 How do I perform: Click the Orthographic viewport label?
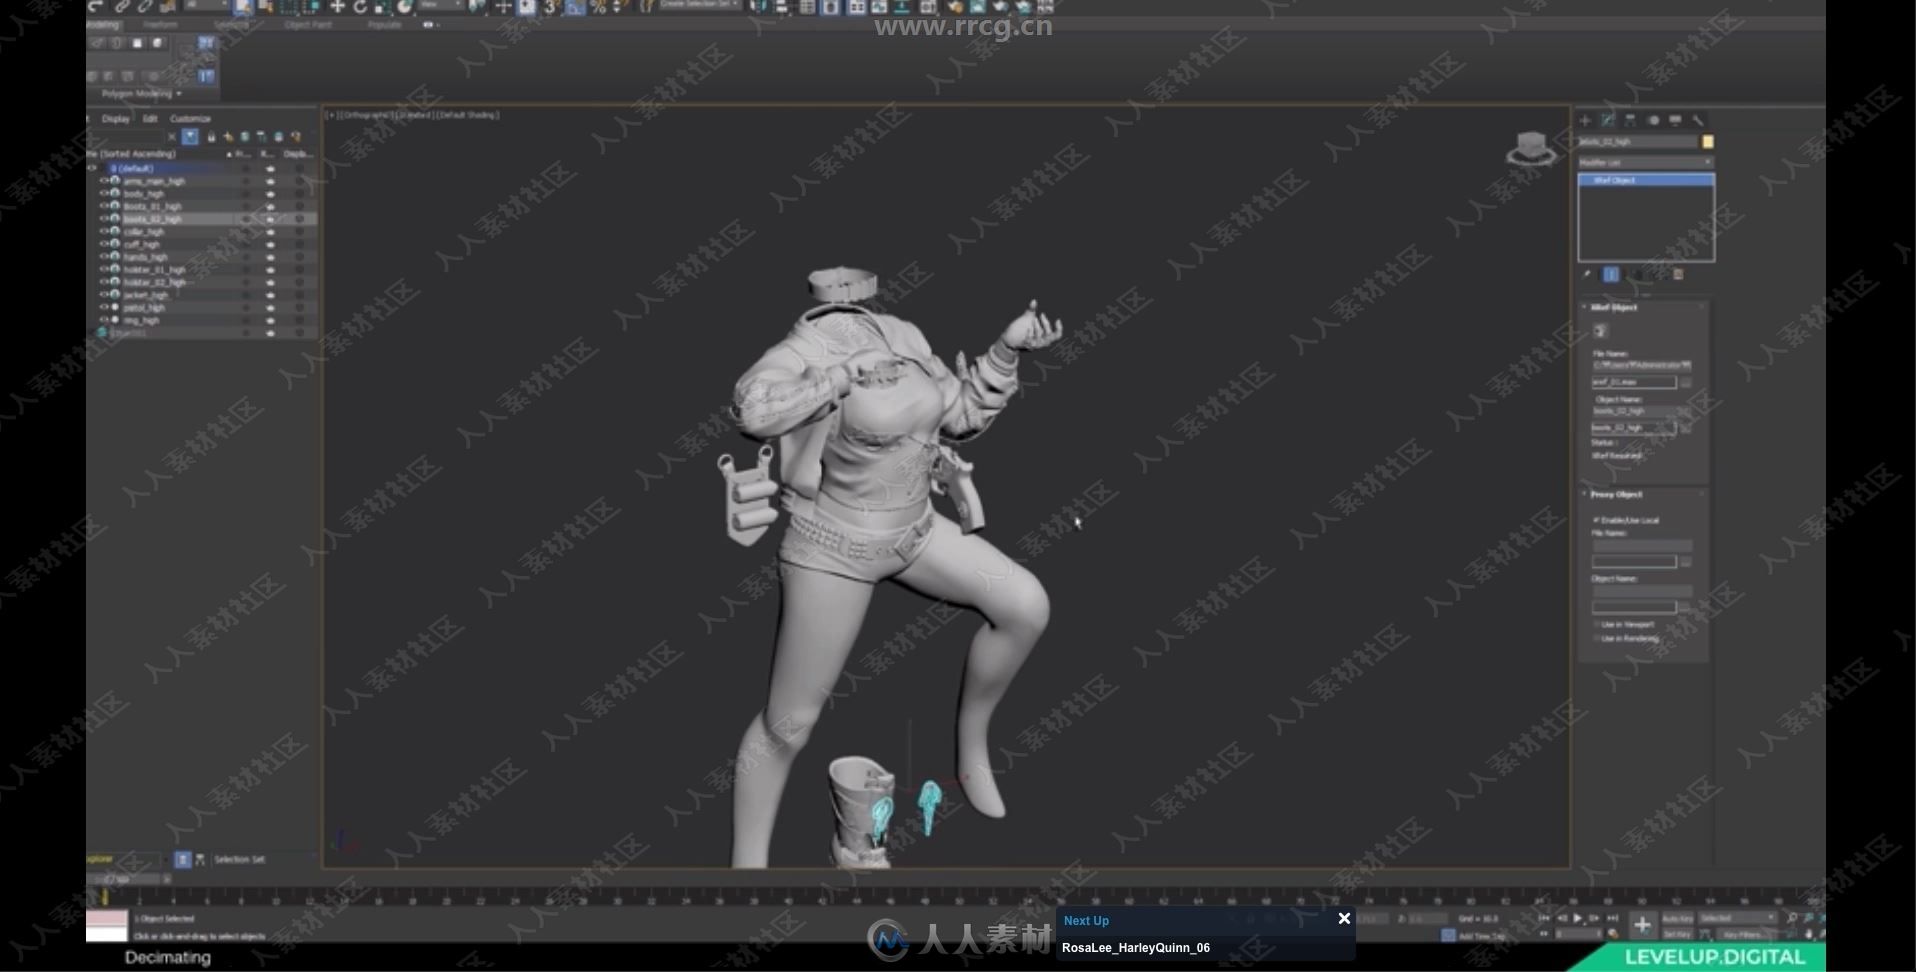click(365, 115)
